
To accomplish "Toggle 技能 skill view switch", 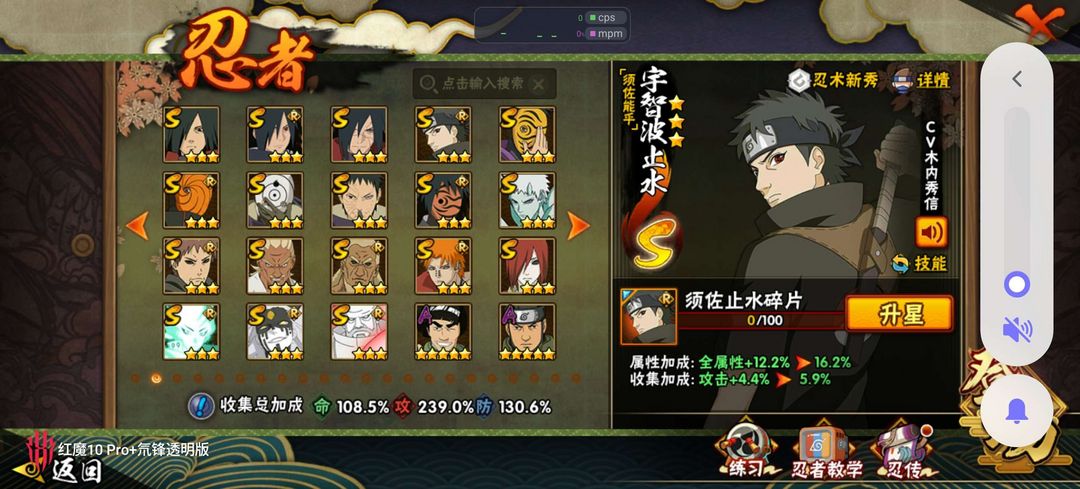I will 920,263.
